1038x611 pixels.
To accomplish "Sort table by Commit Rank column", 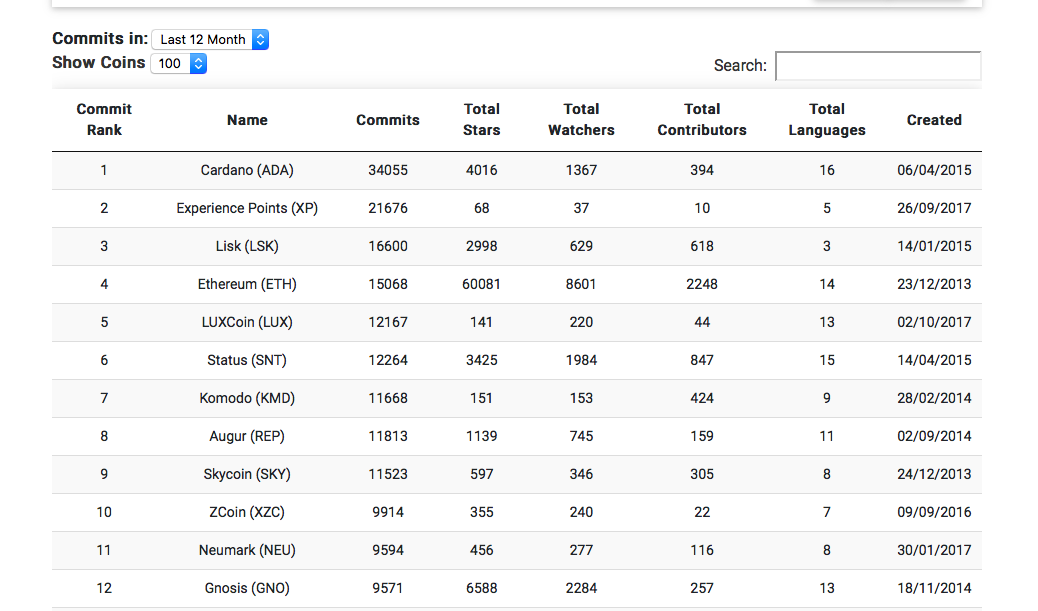I will [104, 120].
